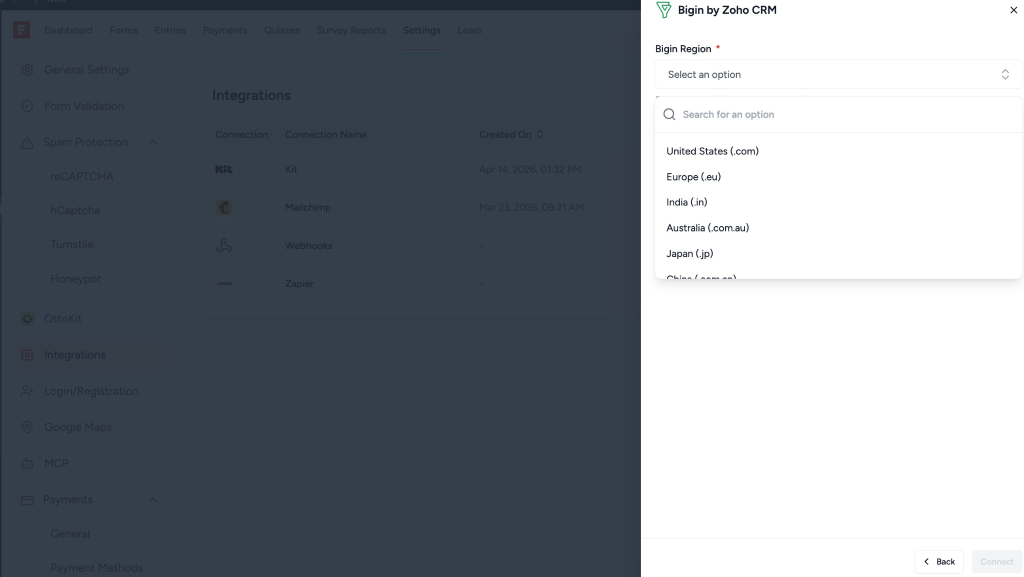Viewport: 1024px width, 577px height.
Task: Click the Spam Protection warning icon
Action: pyautogui.click(x=27, y=142)
